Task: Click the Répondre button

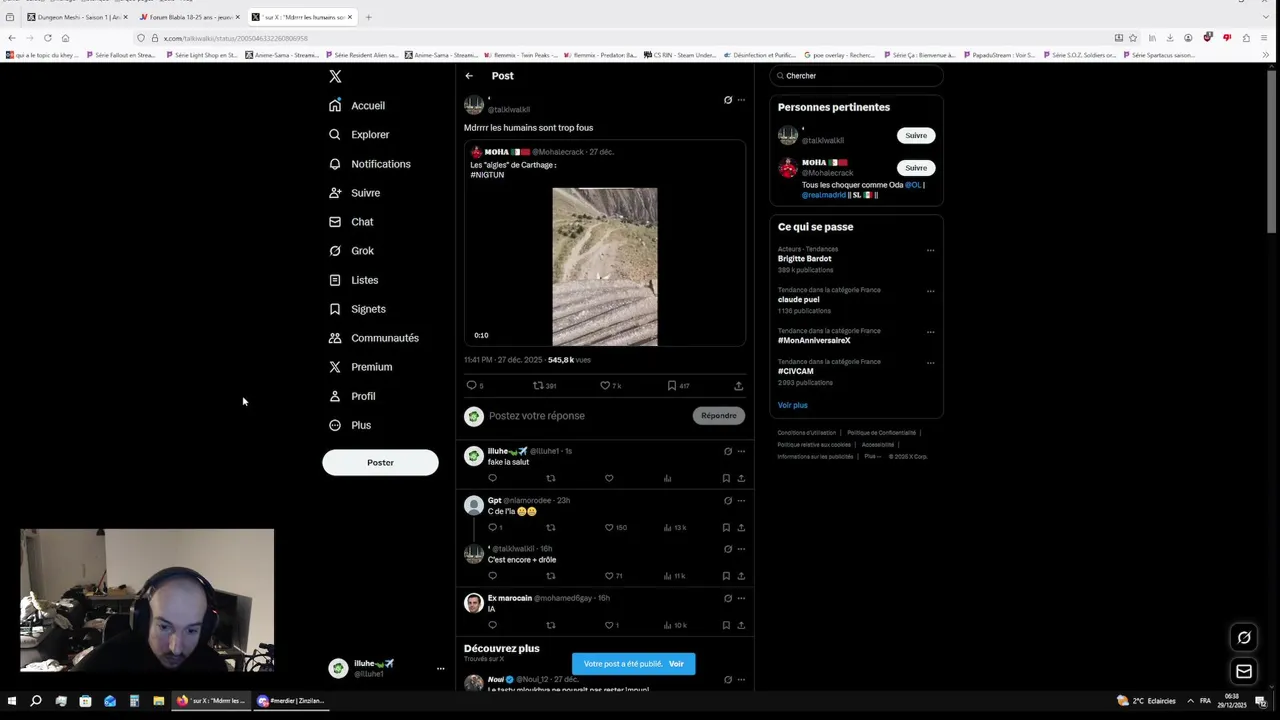Action: point(719,416)
